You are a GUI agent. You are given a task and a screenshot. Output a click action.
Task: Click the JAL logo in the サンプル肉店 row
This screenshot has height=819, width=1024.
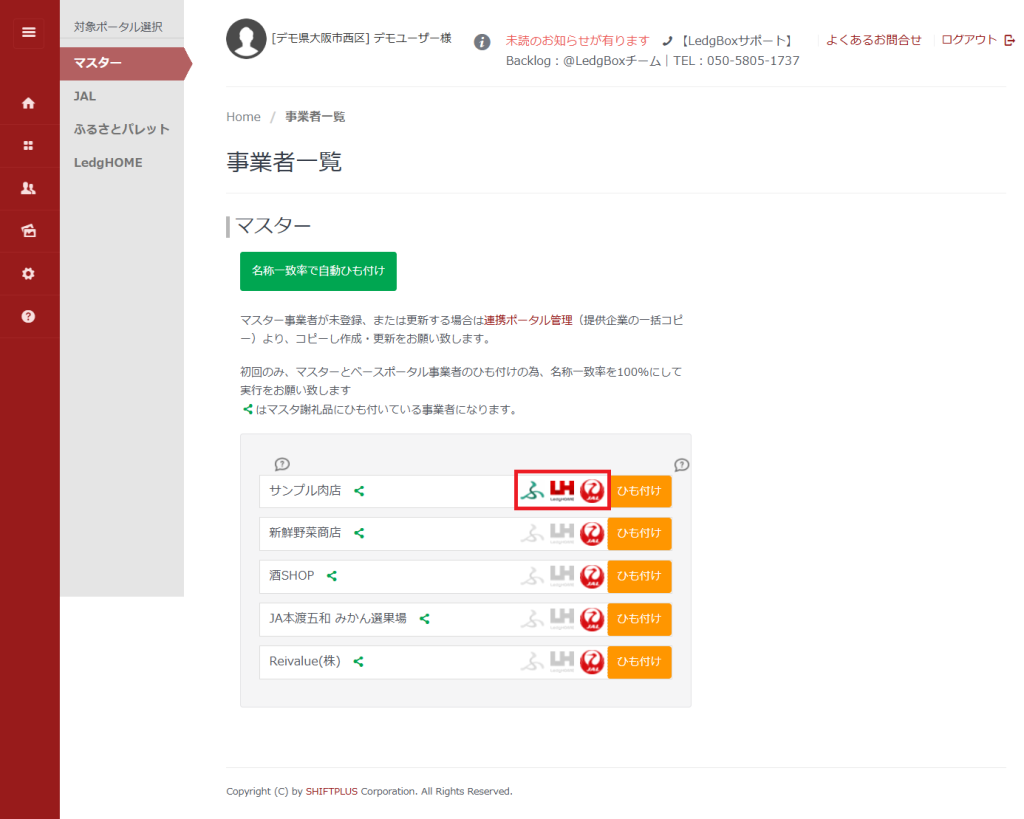[592, 491]
